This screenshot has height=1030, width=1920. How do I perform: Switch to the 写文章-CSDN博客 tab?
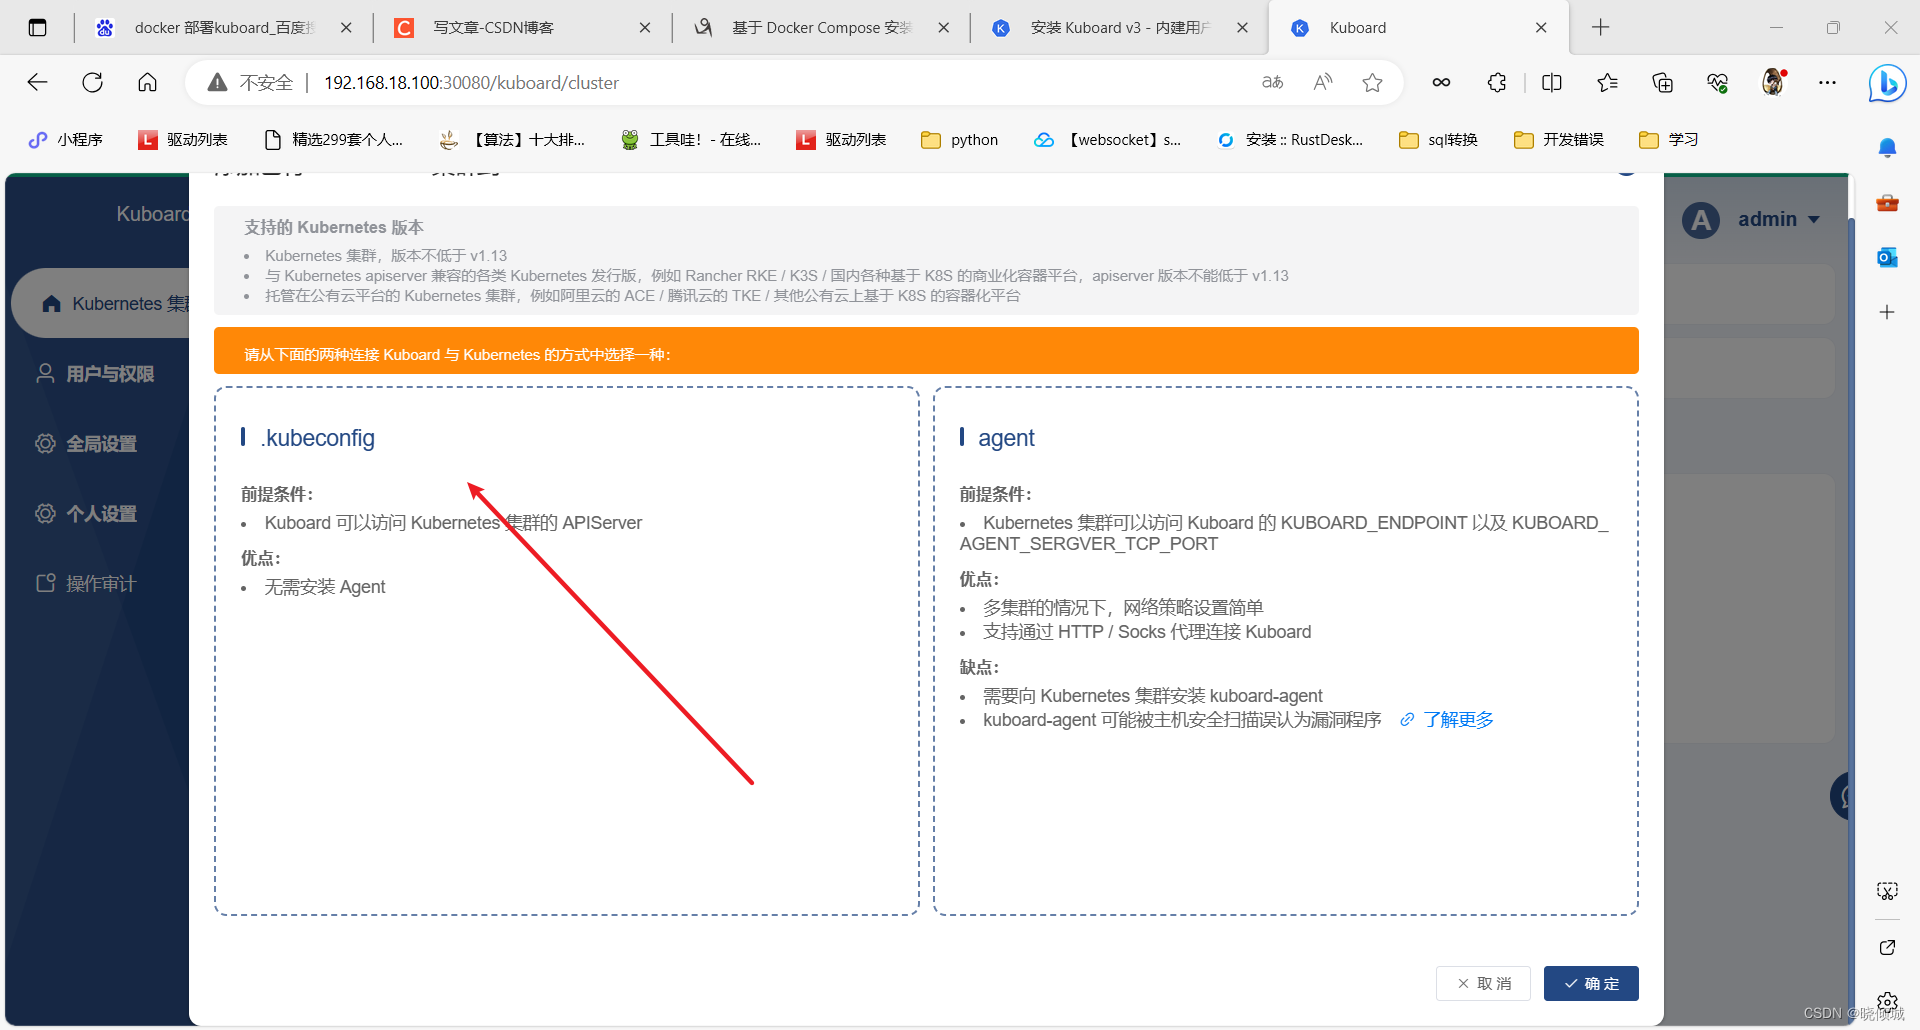point(522,28)
